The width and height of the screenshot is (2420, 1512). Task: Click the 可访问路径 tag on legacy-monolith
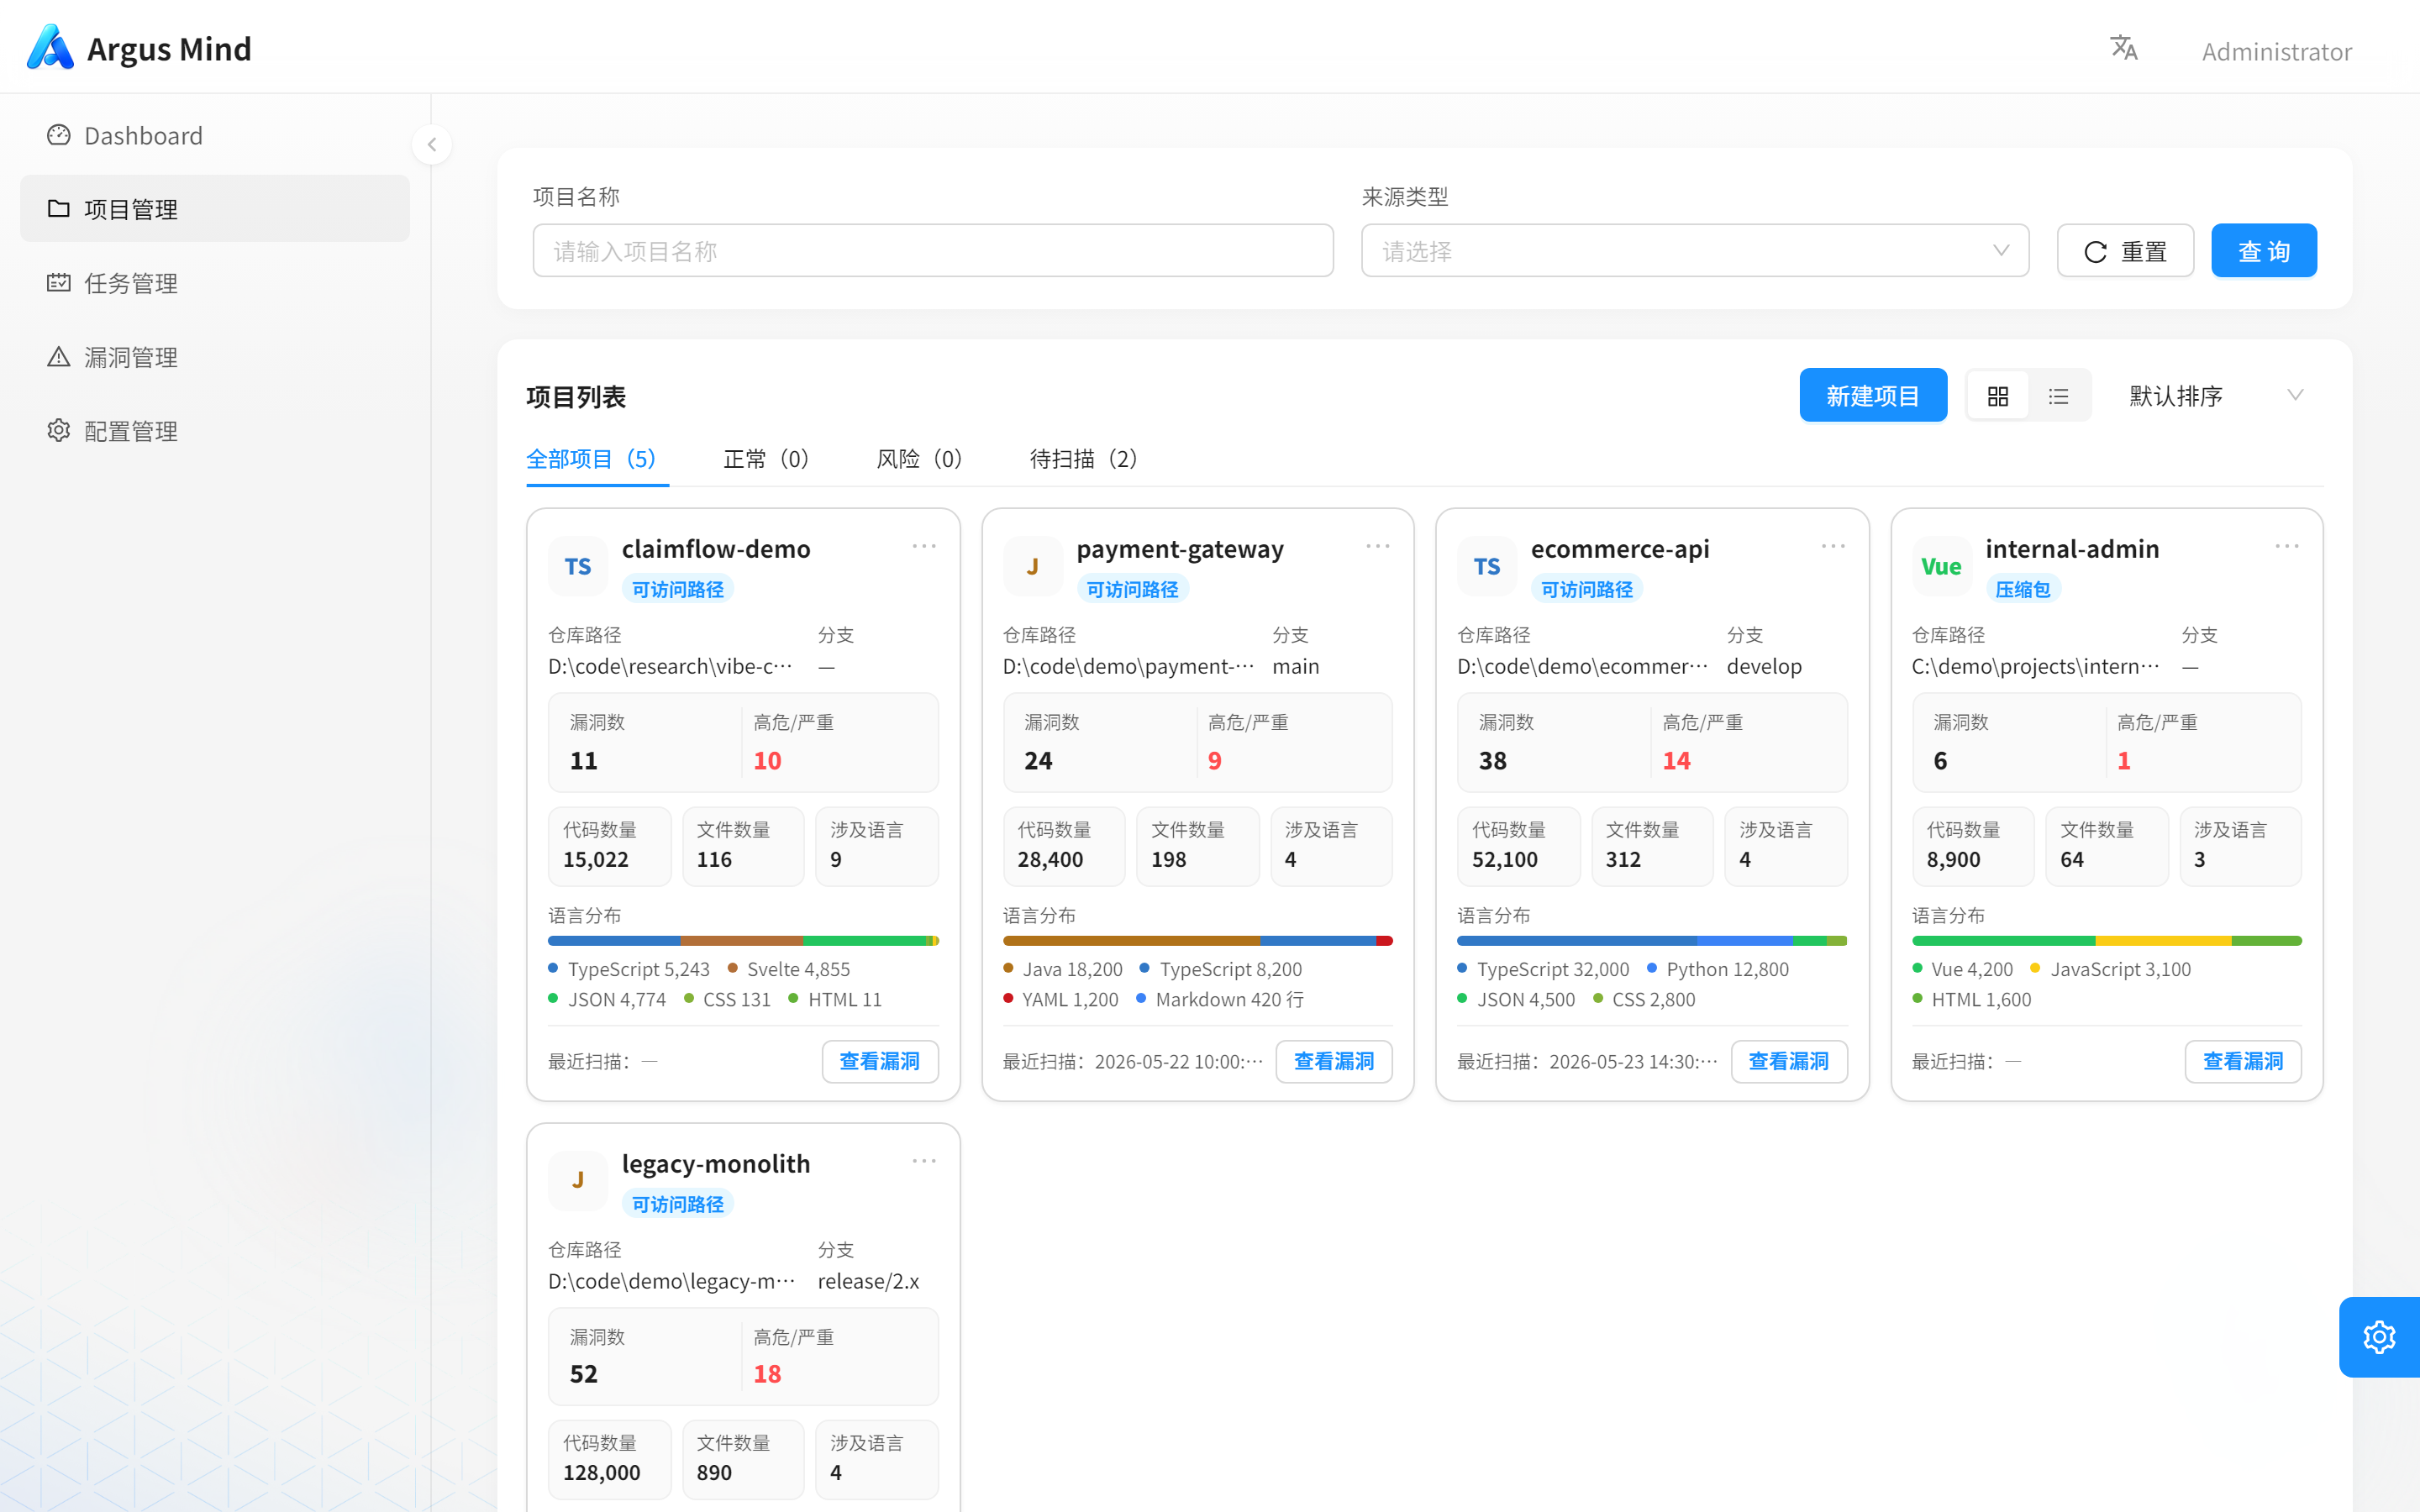(x=677, y=1204)
